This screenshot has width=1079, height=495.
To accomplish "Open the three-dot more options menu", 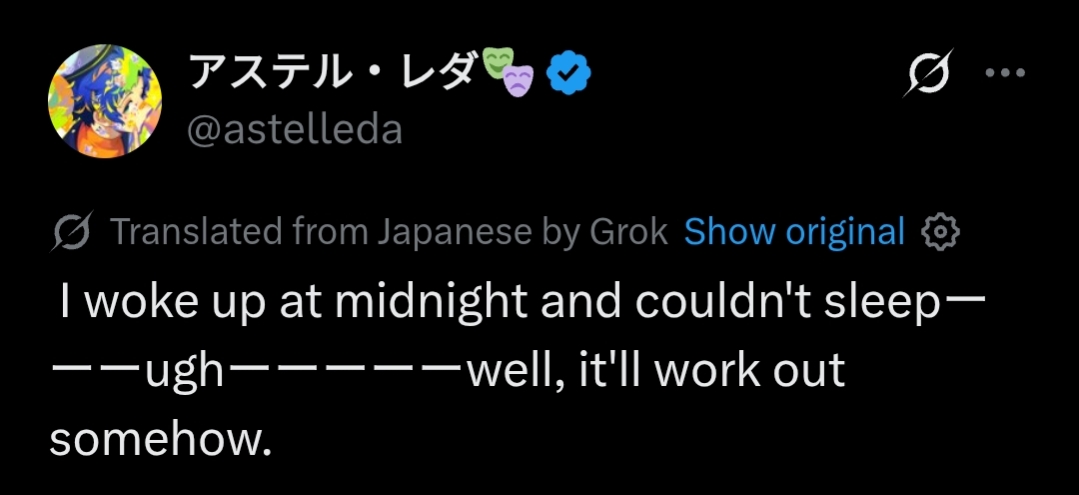I will (x=1005, y=73).
